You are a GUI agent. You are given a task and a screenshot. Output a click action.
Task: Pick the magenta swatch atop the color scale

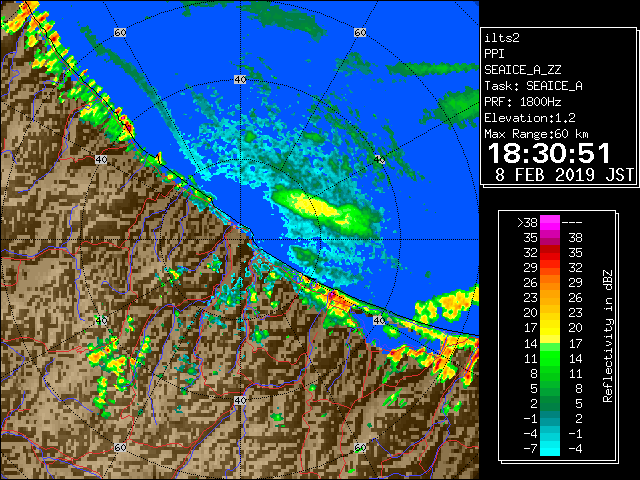pos(550,223)
